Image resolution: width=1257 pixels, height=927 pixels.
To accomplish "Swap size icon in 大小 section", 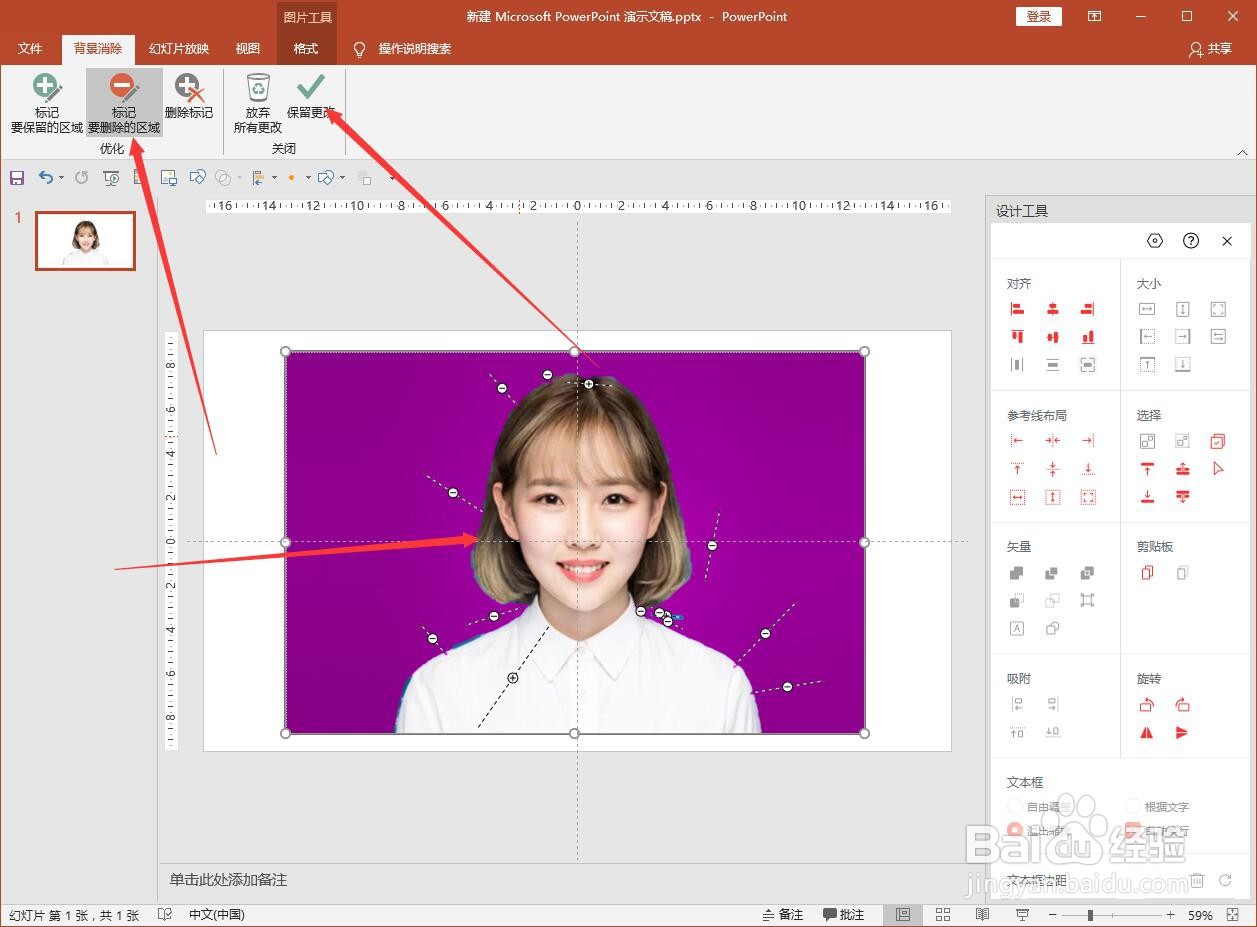I will (1217, 337).
